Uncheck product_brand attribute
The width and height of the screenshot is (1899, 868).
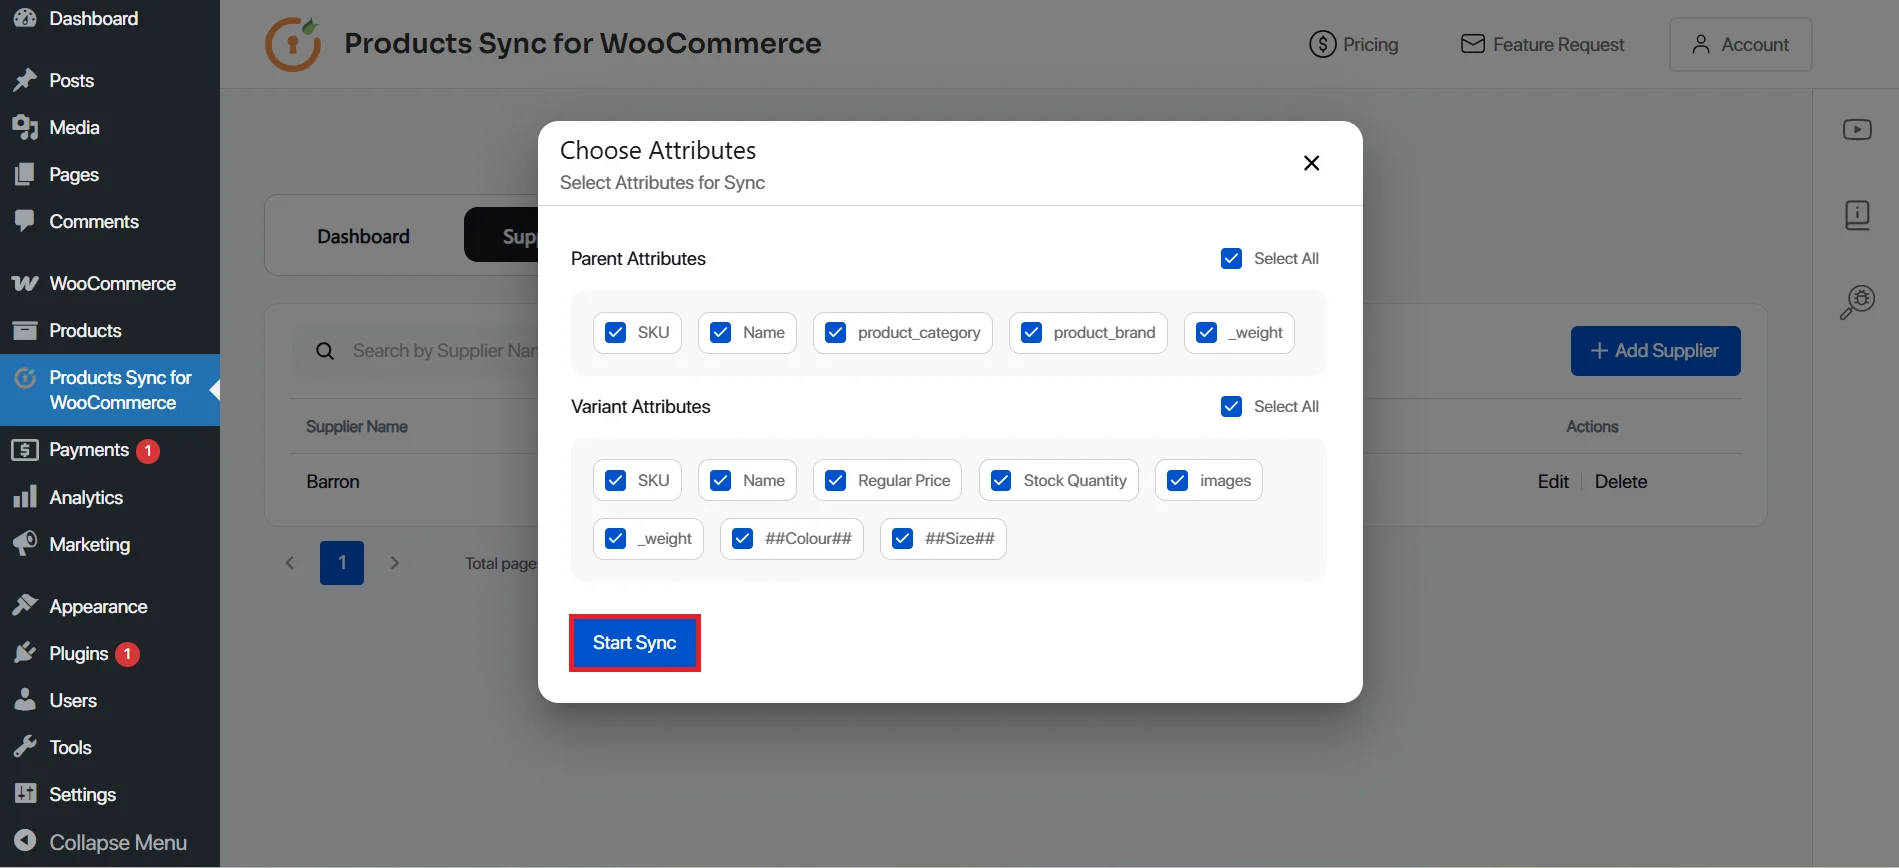tap(1032, 333)
